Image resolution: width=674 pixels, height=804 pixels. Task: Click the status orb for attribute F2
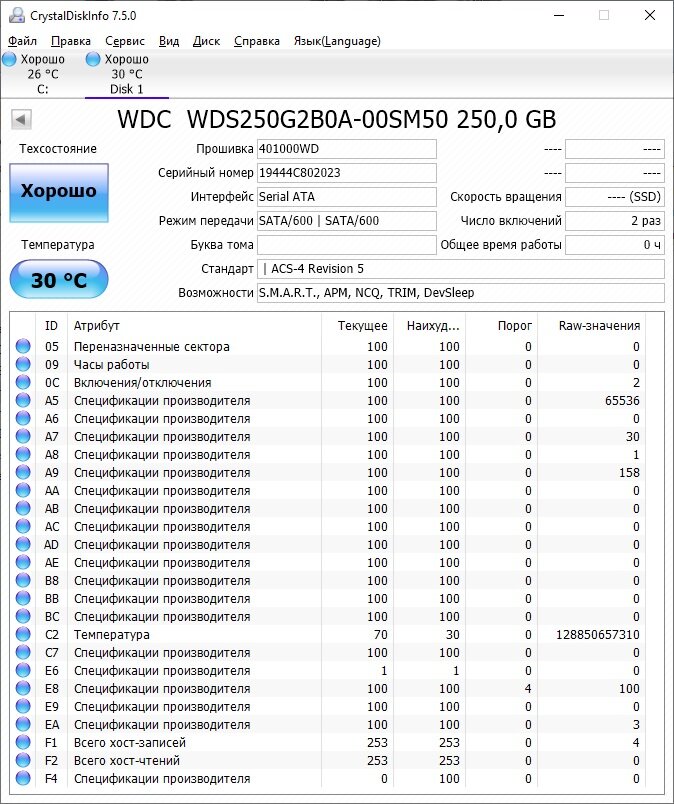23,760
